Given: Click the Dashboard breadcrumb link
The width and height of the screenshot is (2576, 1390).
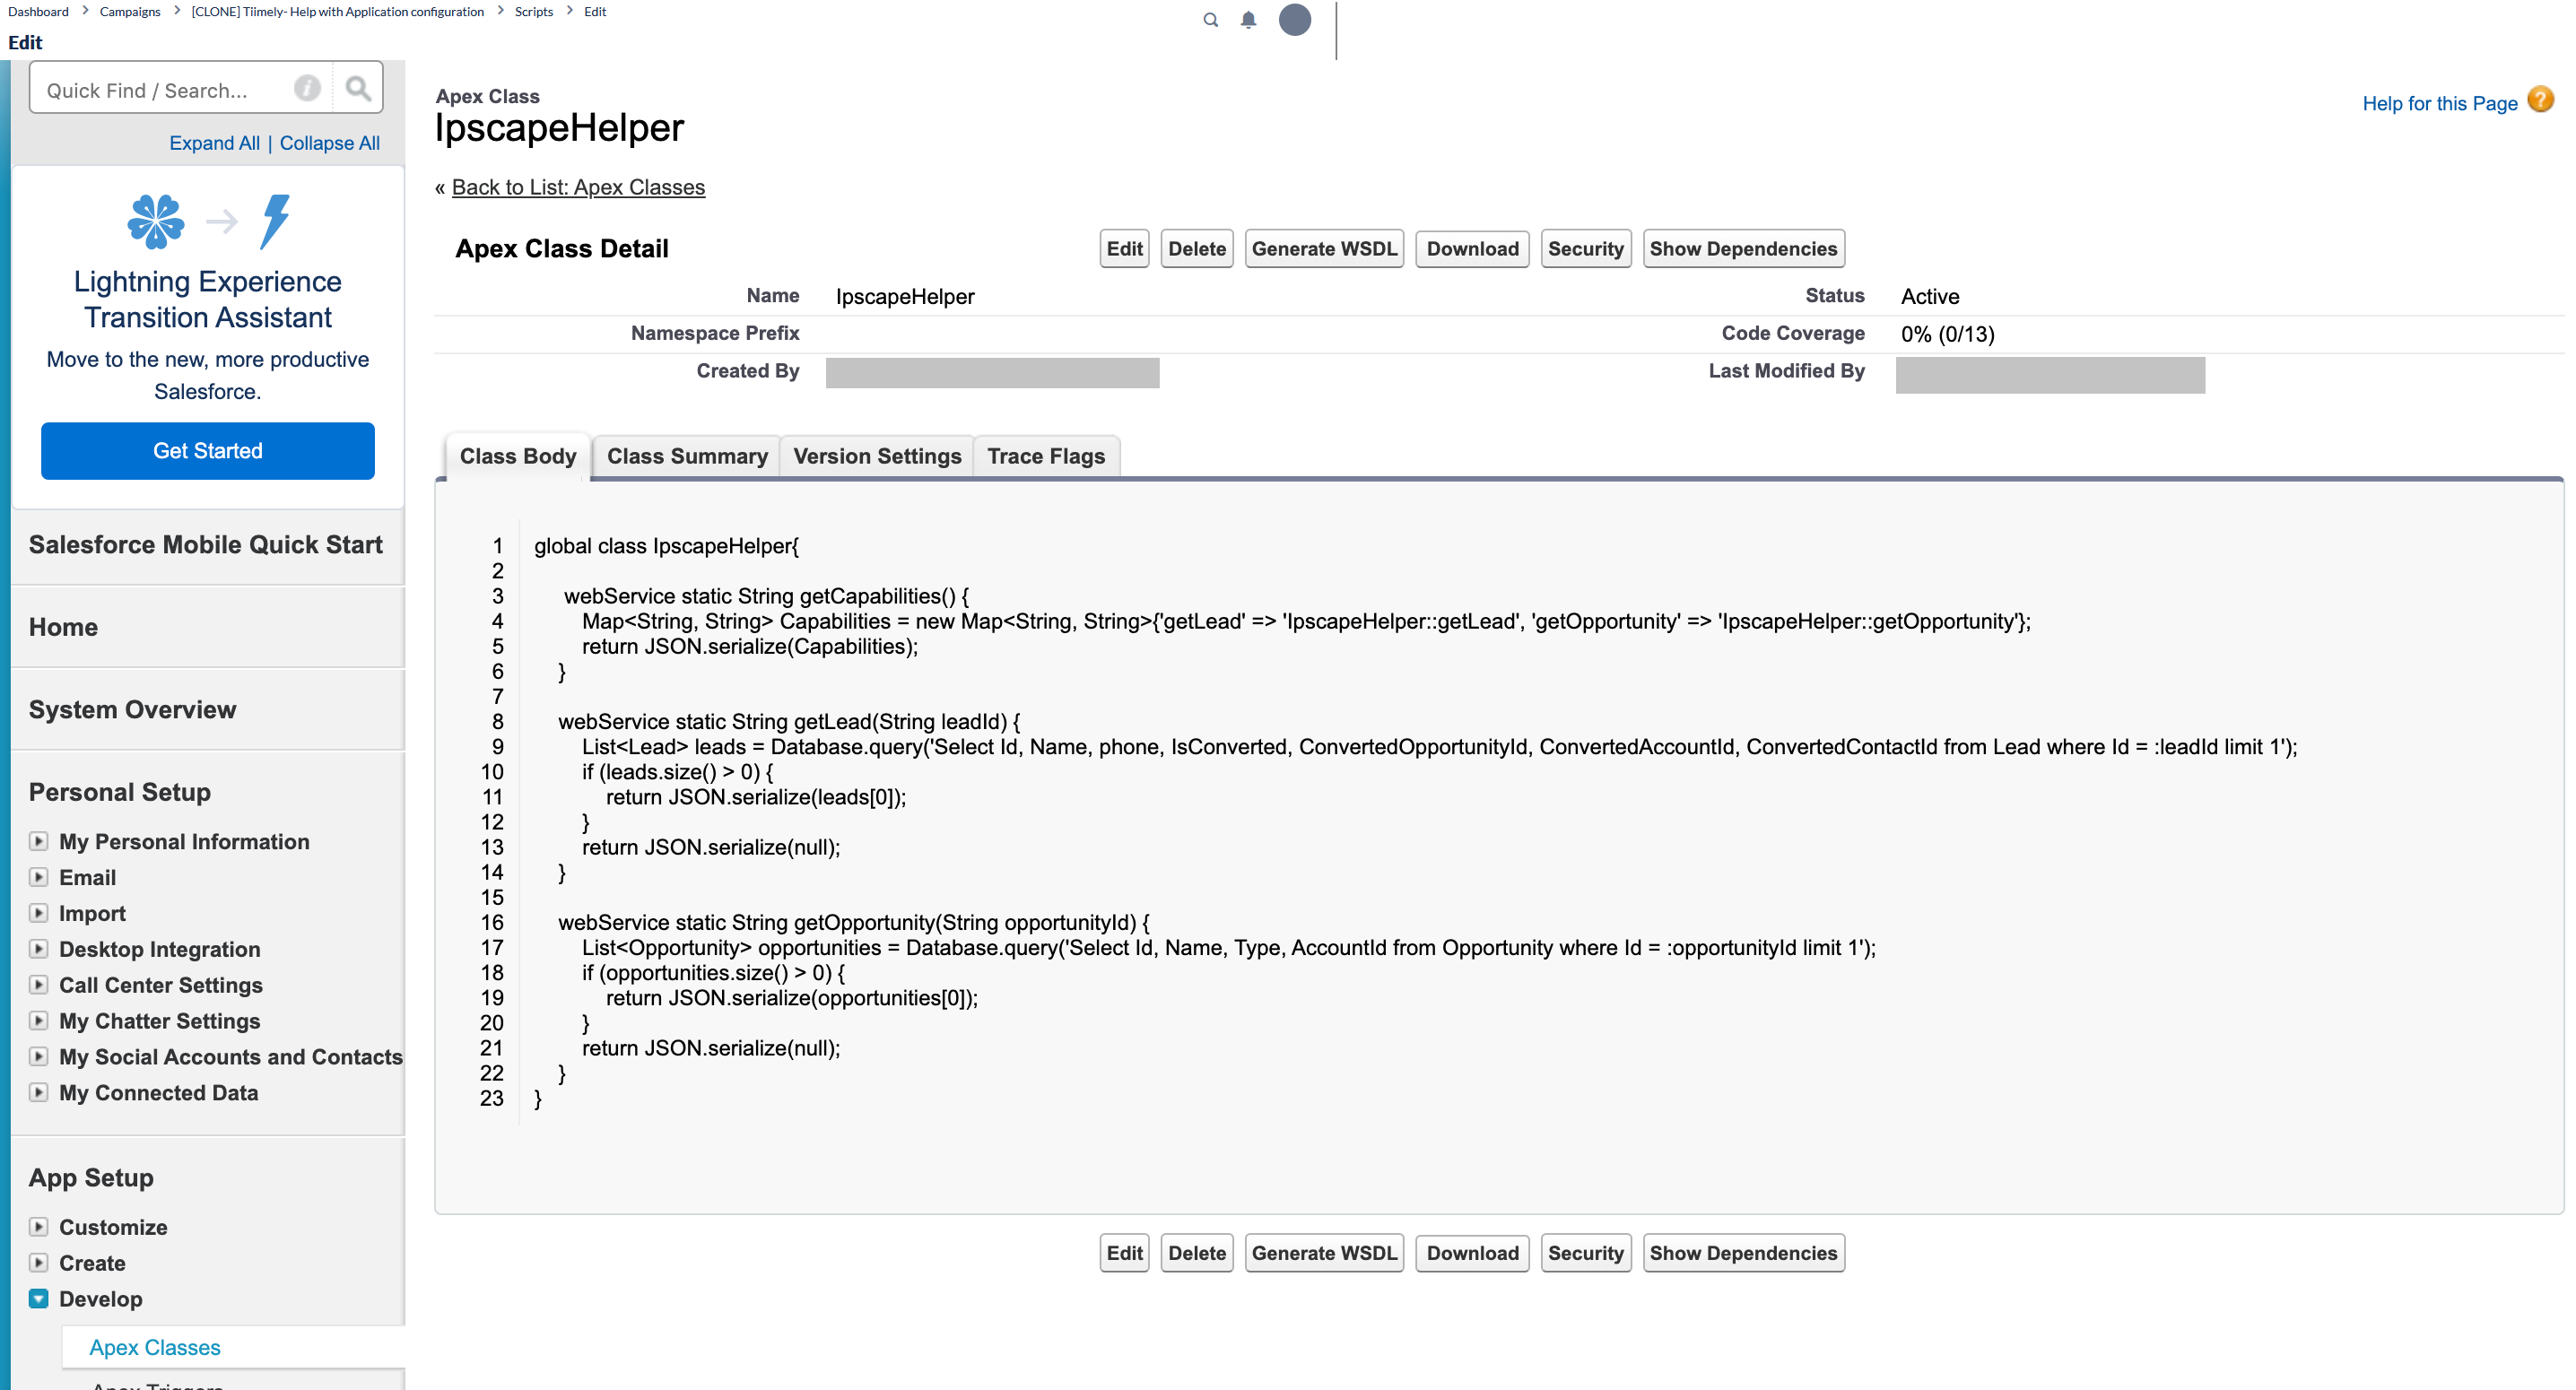Looking at the screenshot, I should pyautogui.click(x=38, y=11).
